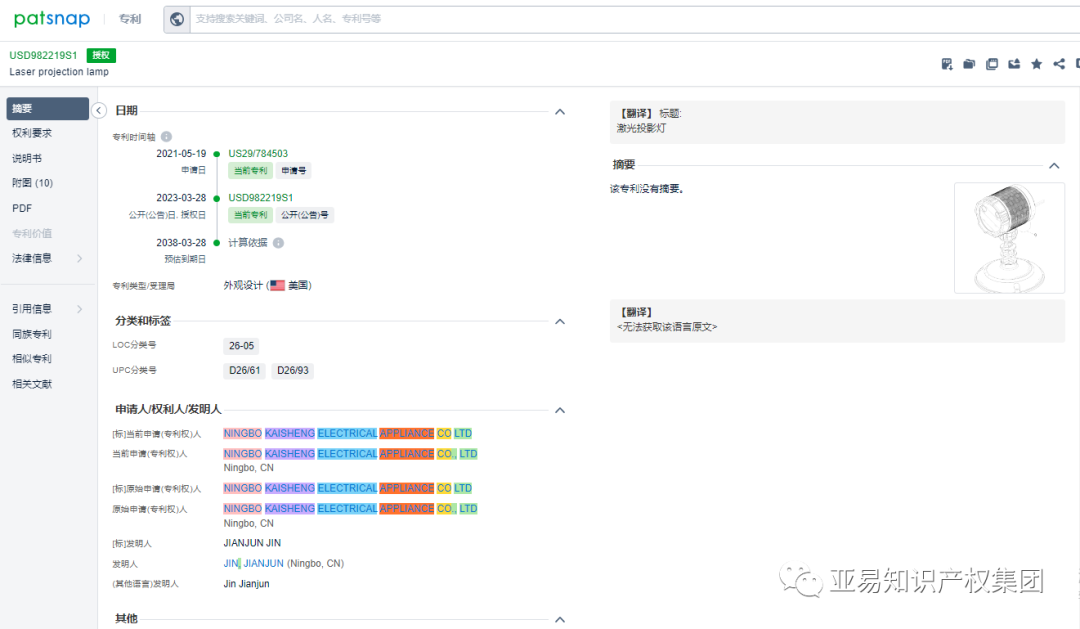Click the 申请号 tag
Image resolution: width=1080 pixels, height=629 pixels.
point(294,170)
